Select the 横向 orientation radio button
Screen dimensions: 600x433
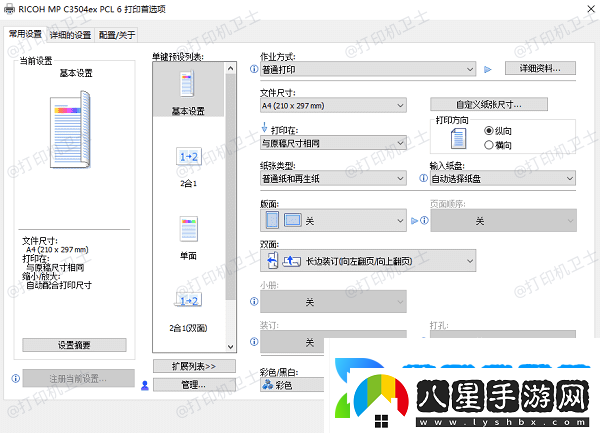point(489,145)
